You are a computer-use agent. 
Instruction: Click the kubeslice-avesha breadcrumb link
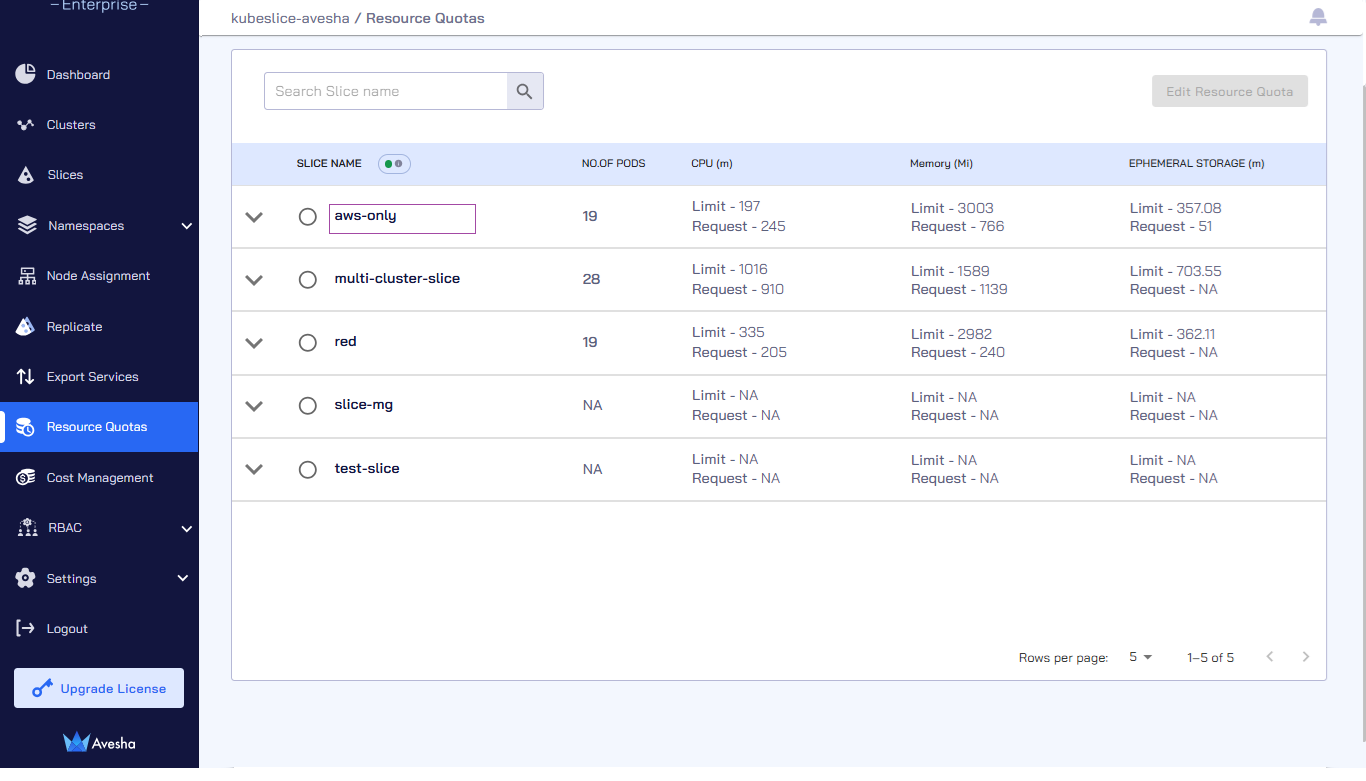point(290,18)
